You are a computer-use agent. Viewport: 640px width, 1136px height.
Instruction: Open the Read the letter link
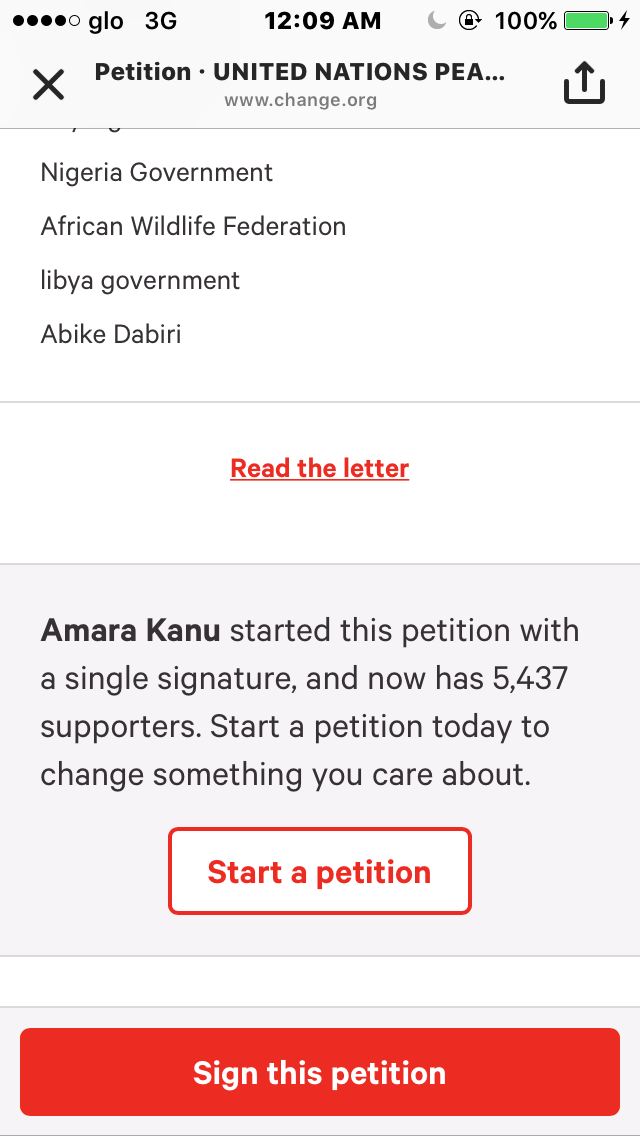point(320,468)
